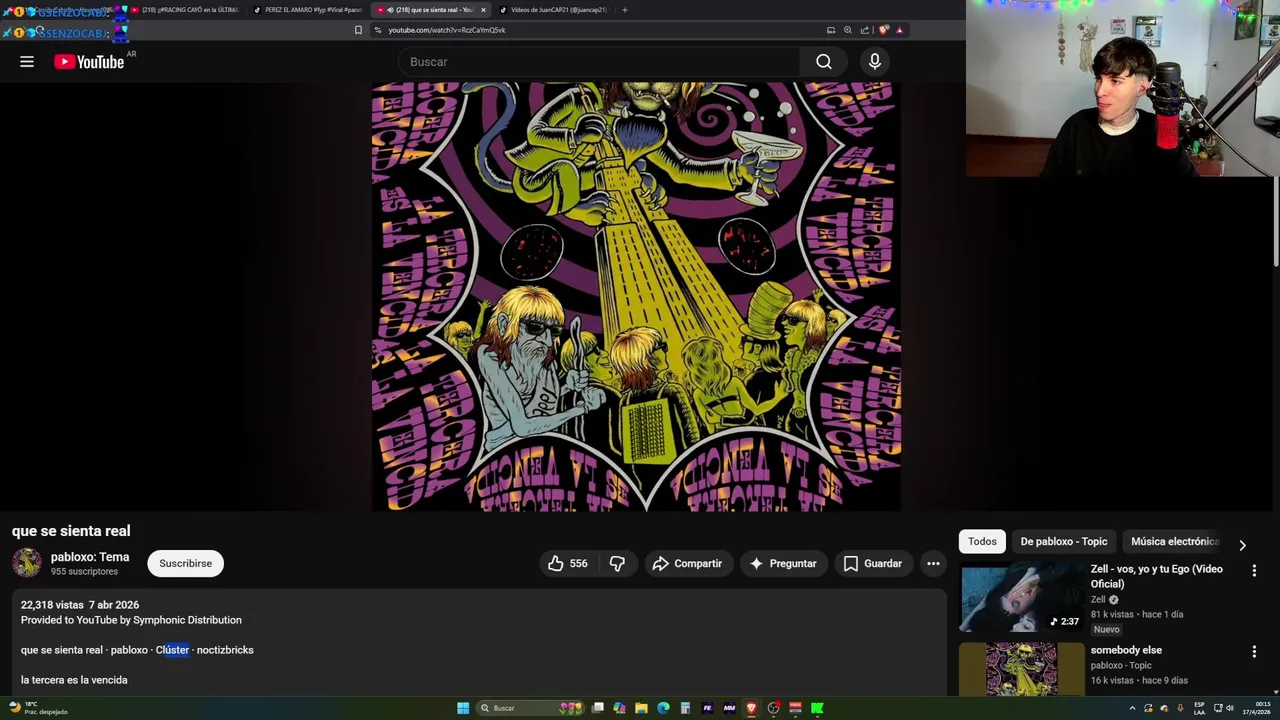Click the Preguntar ask button
The height and width of the screenshot is (720, 1280).
(x=783, y=564)
